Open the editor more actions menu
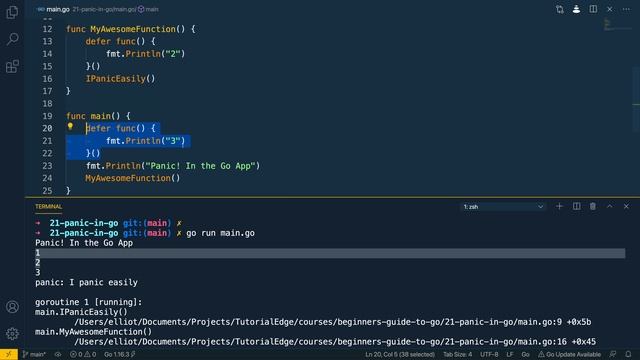The image size is (640, 360). 626,9
